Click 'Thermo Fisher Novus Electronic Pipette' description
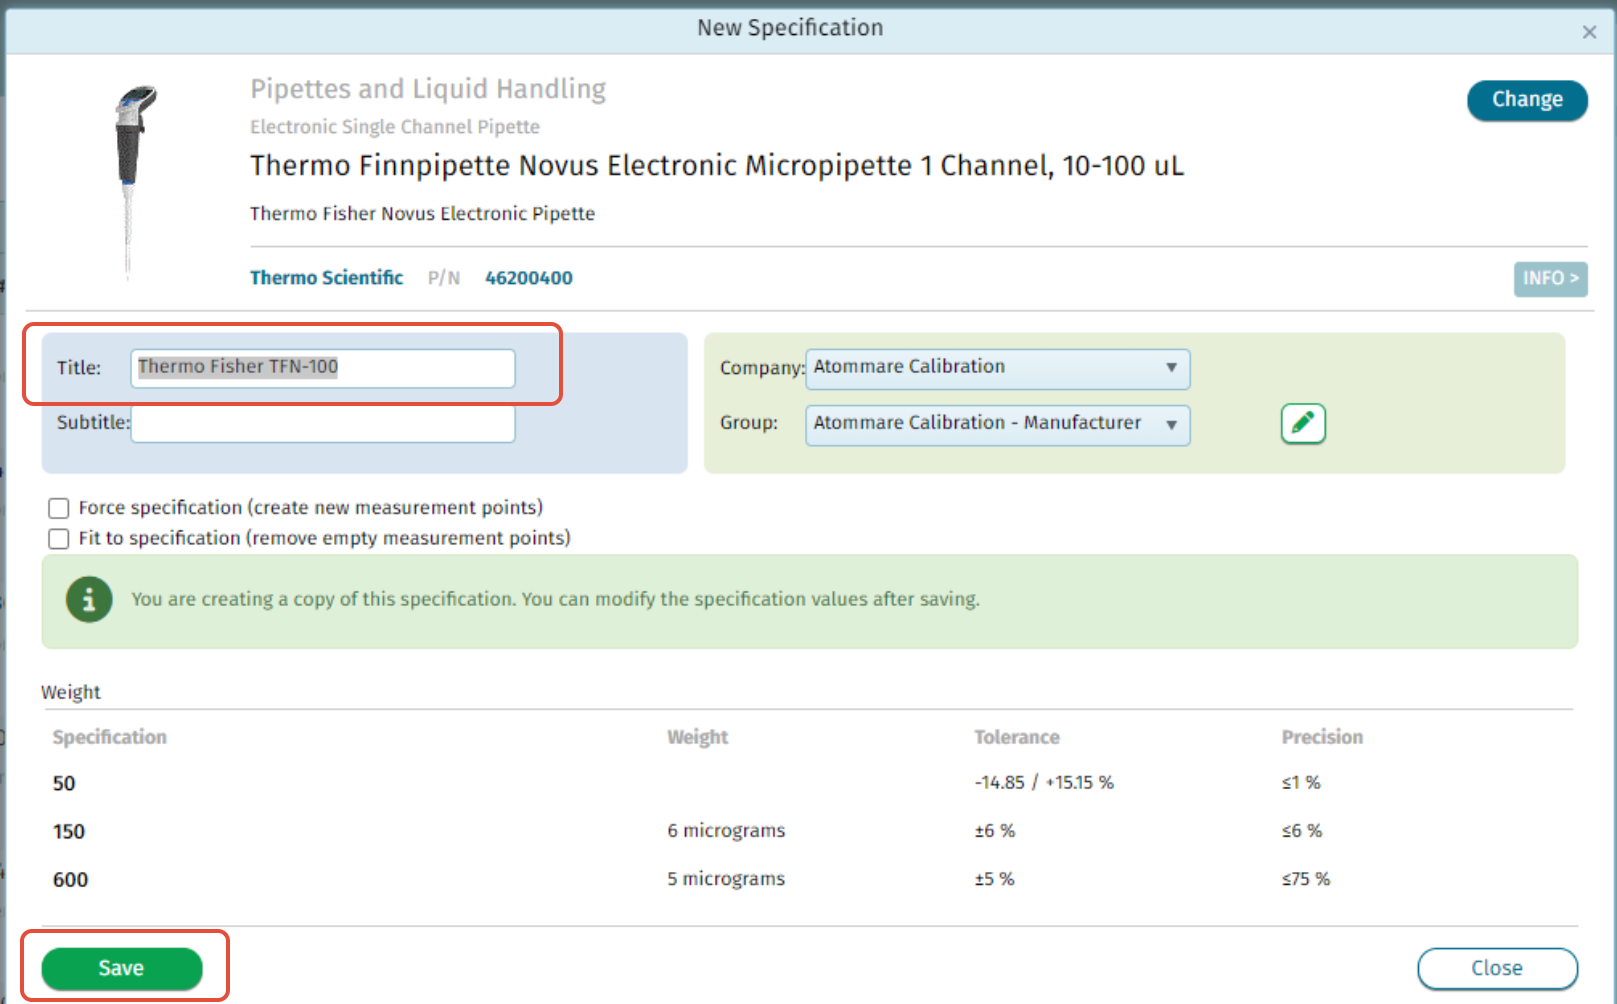The image size is (1617, 1004). click(x=422, y=213)
